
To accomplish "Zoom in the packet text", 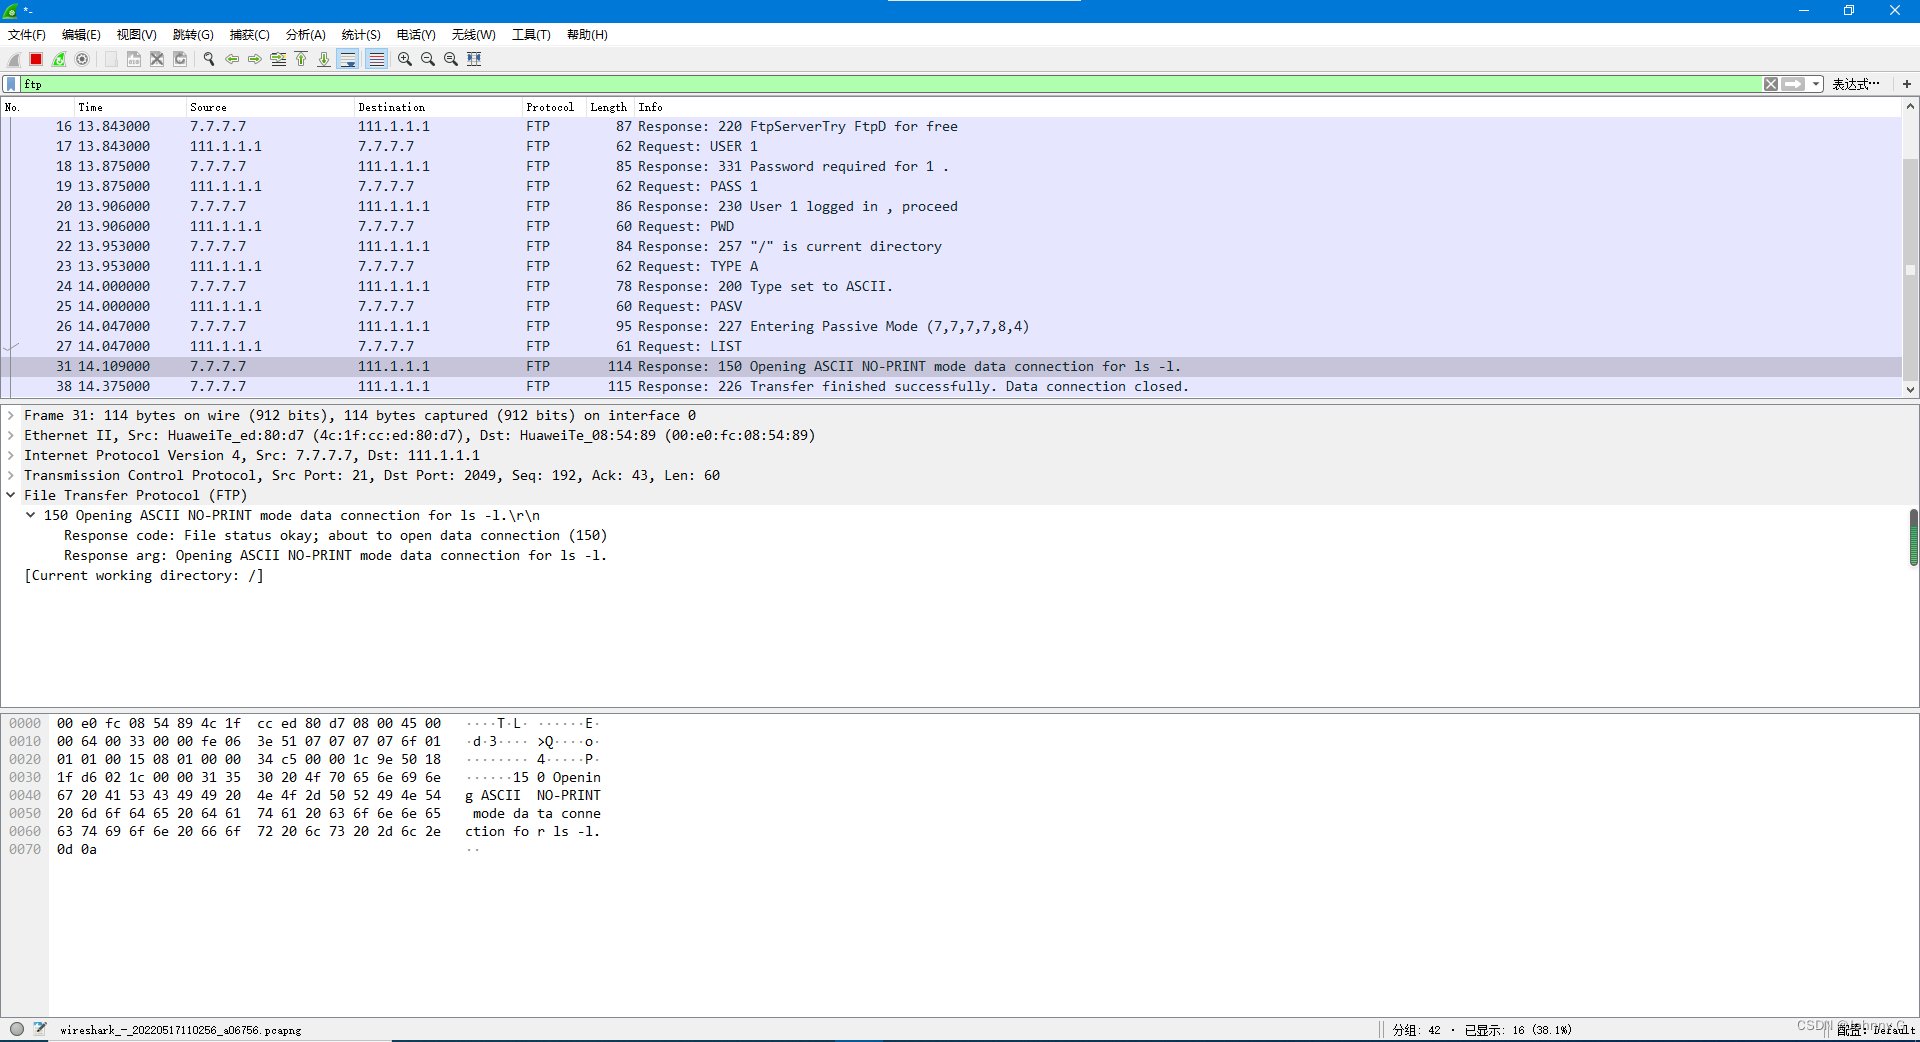I will [x=405, y=59].
